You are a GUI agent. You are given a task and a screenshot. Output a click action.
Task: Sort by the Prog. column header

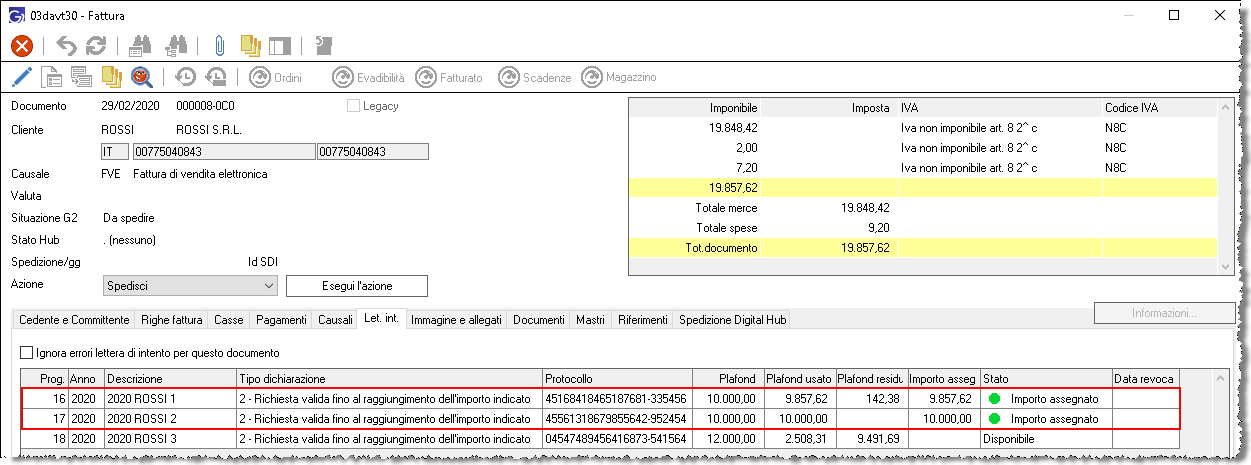point(45,380)
